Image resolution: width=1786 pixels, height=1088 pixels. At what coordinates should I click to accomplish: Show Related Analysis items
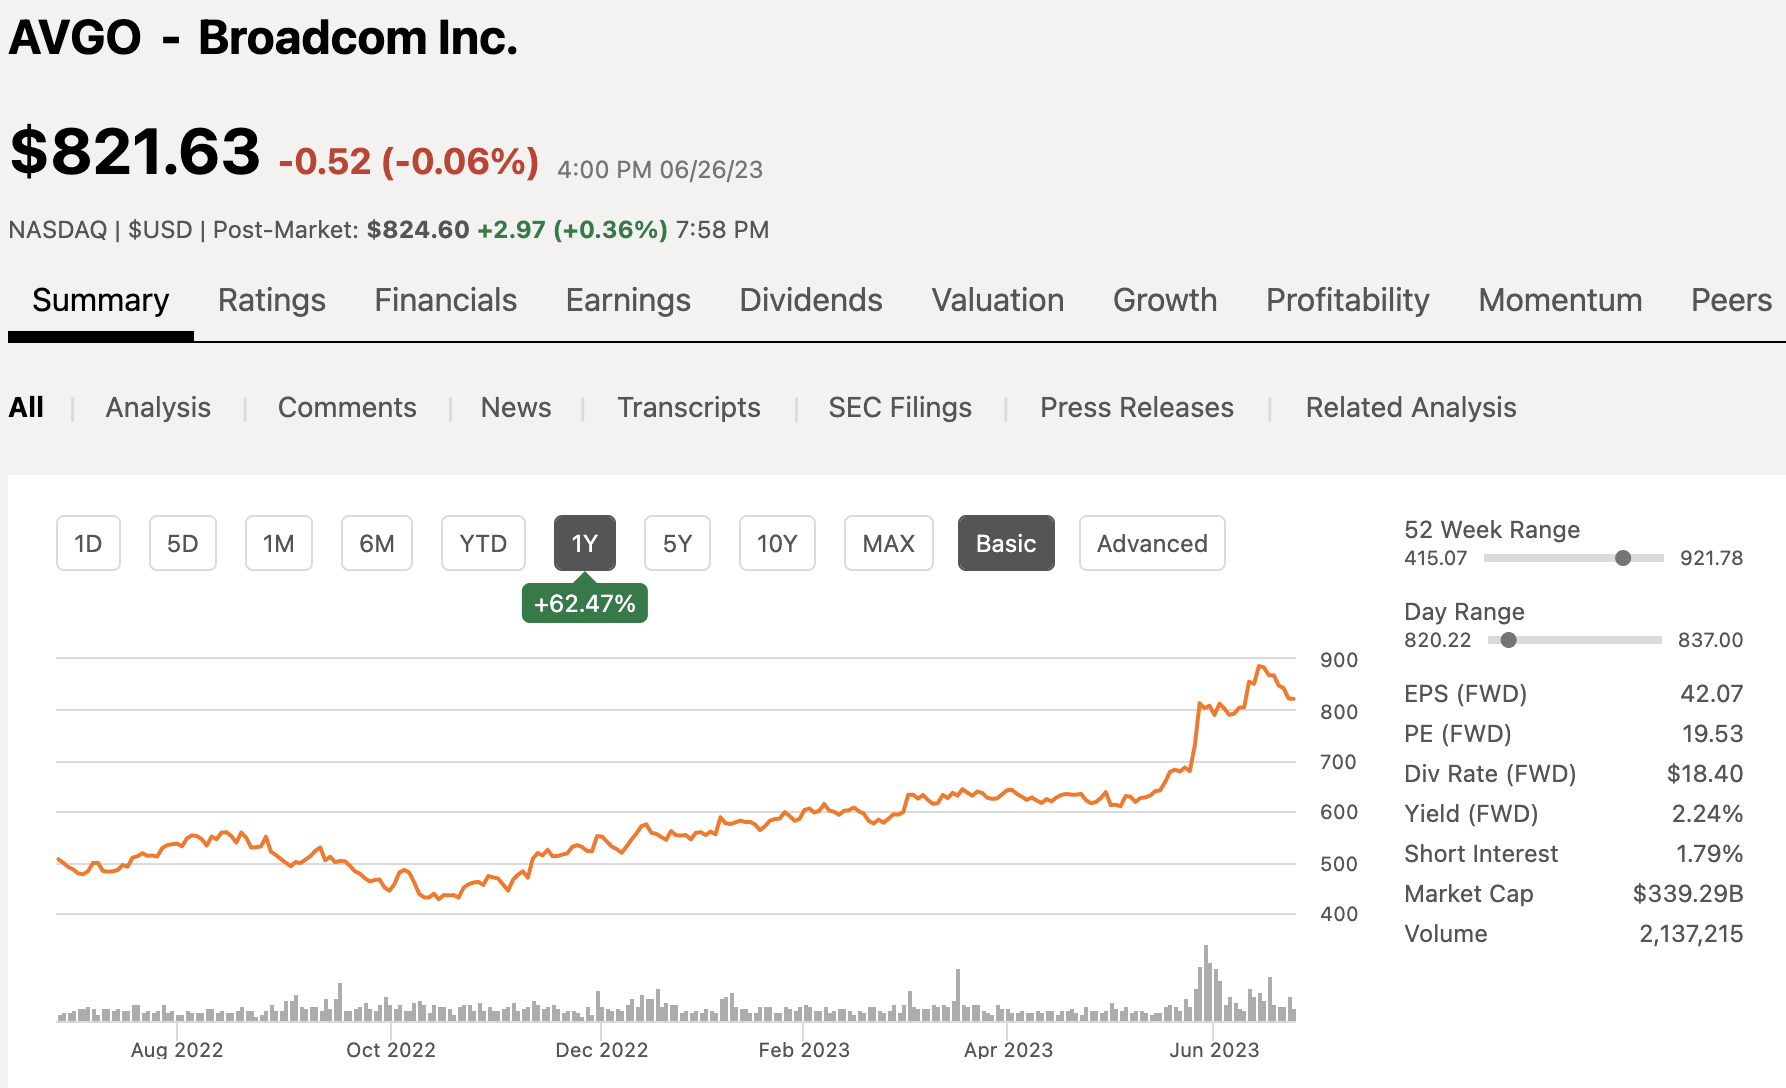[x=1411, y=407]
